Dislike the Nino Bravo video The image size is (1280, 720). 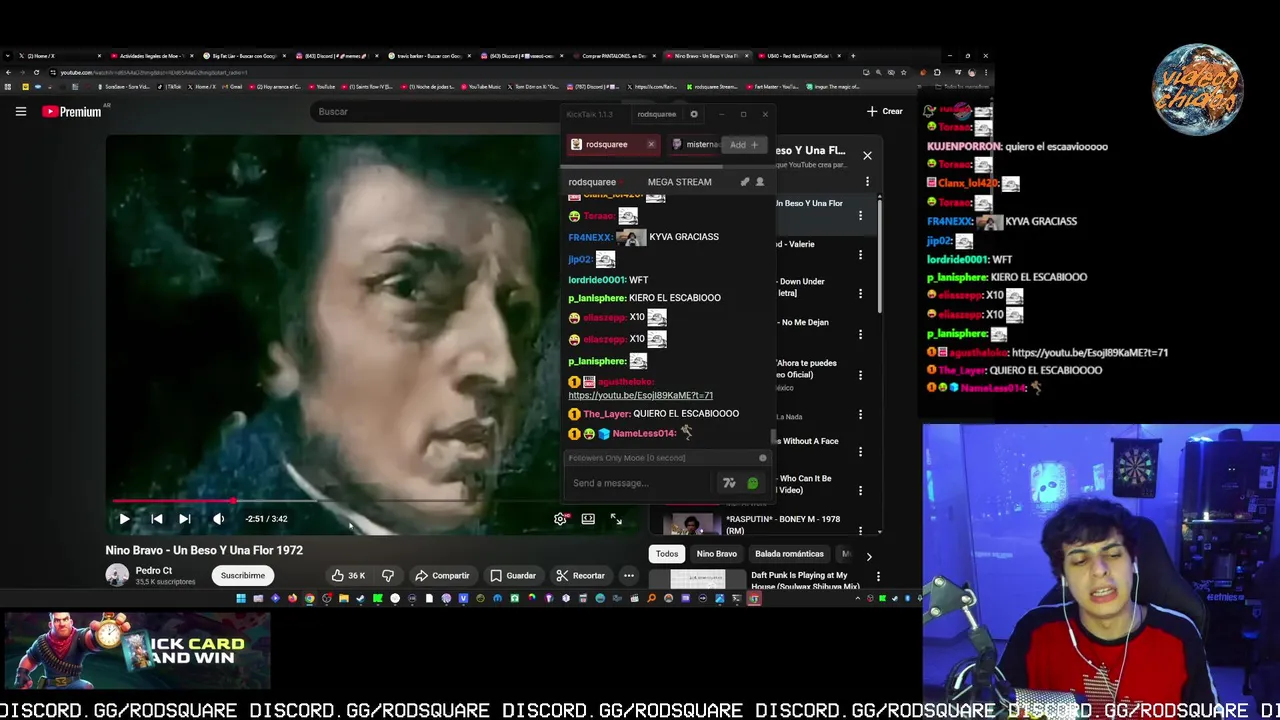click(x=388, y=575)
